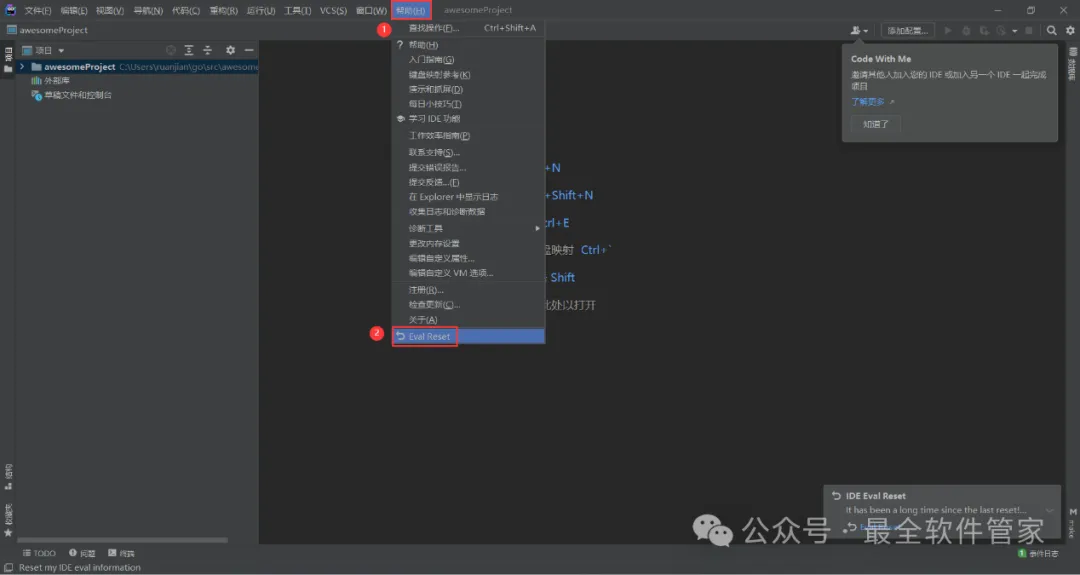Viewport: 1080px width, 575px height.
Task: Open Project panel options gear
Action: [231, 50]
